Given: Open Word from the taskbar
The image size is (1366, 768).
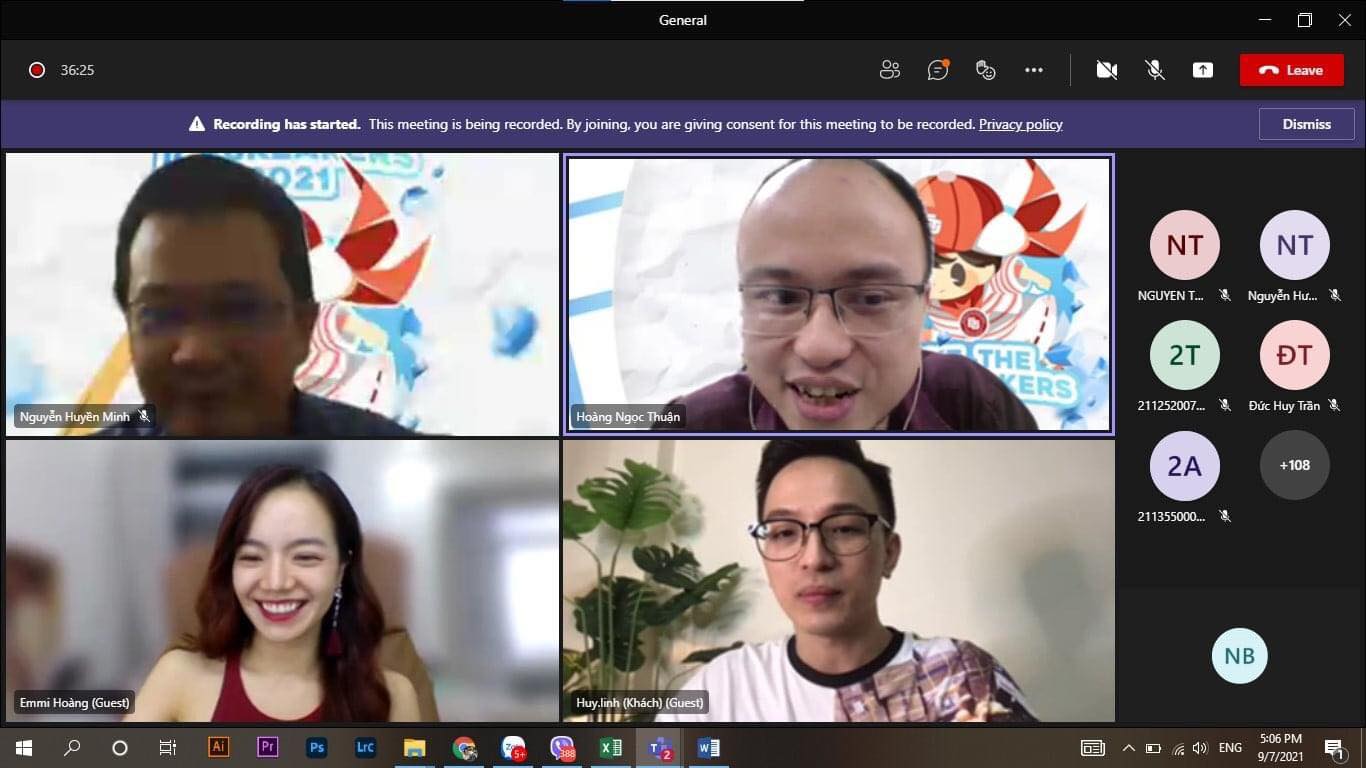Looking at the screenshot, I should click(708, 748).
